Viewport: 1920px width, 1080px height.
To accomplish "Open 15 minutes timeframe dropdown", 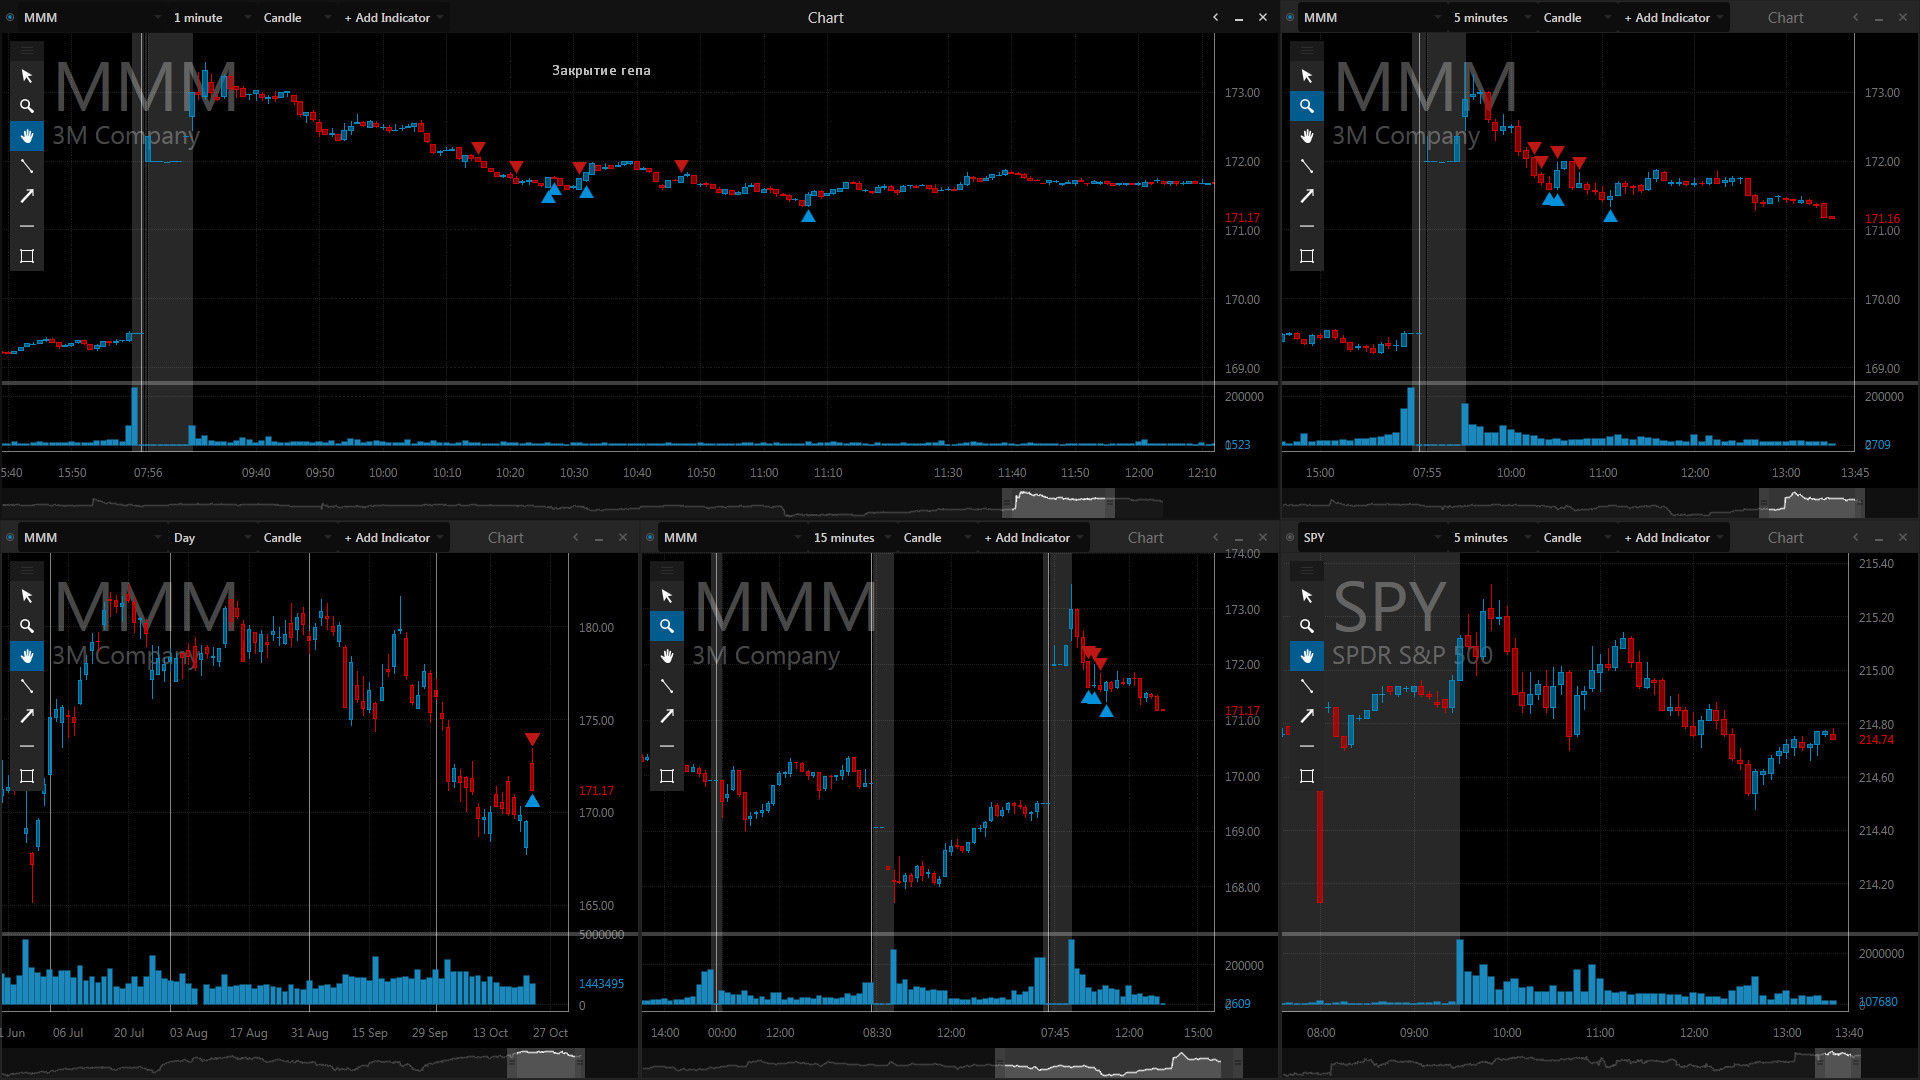I will click(851, 537).
